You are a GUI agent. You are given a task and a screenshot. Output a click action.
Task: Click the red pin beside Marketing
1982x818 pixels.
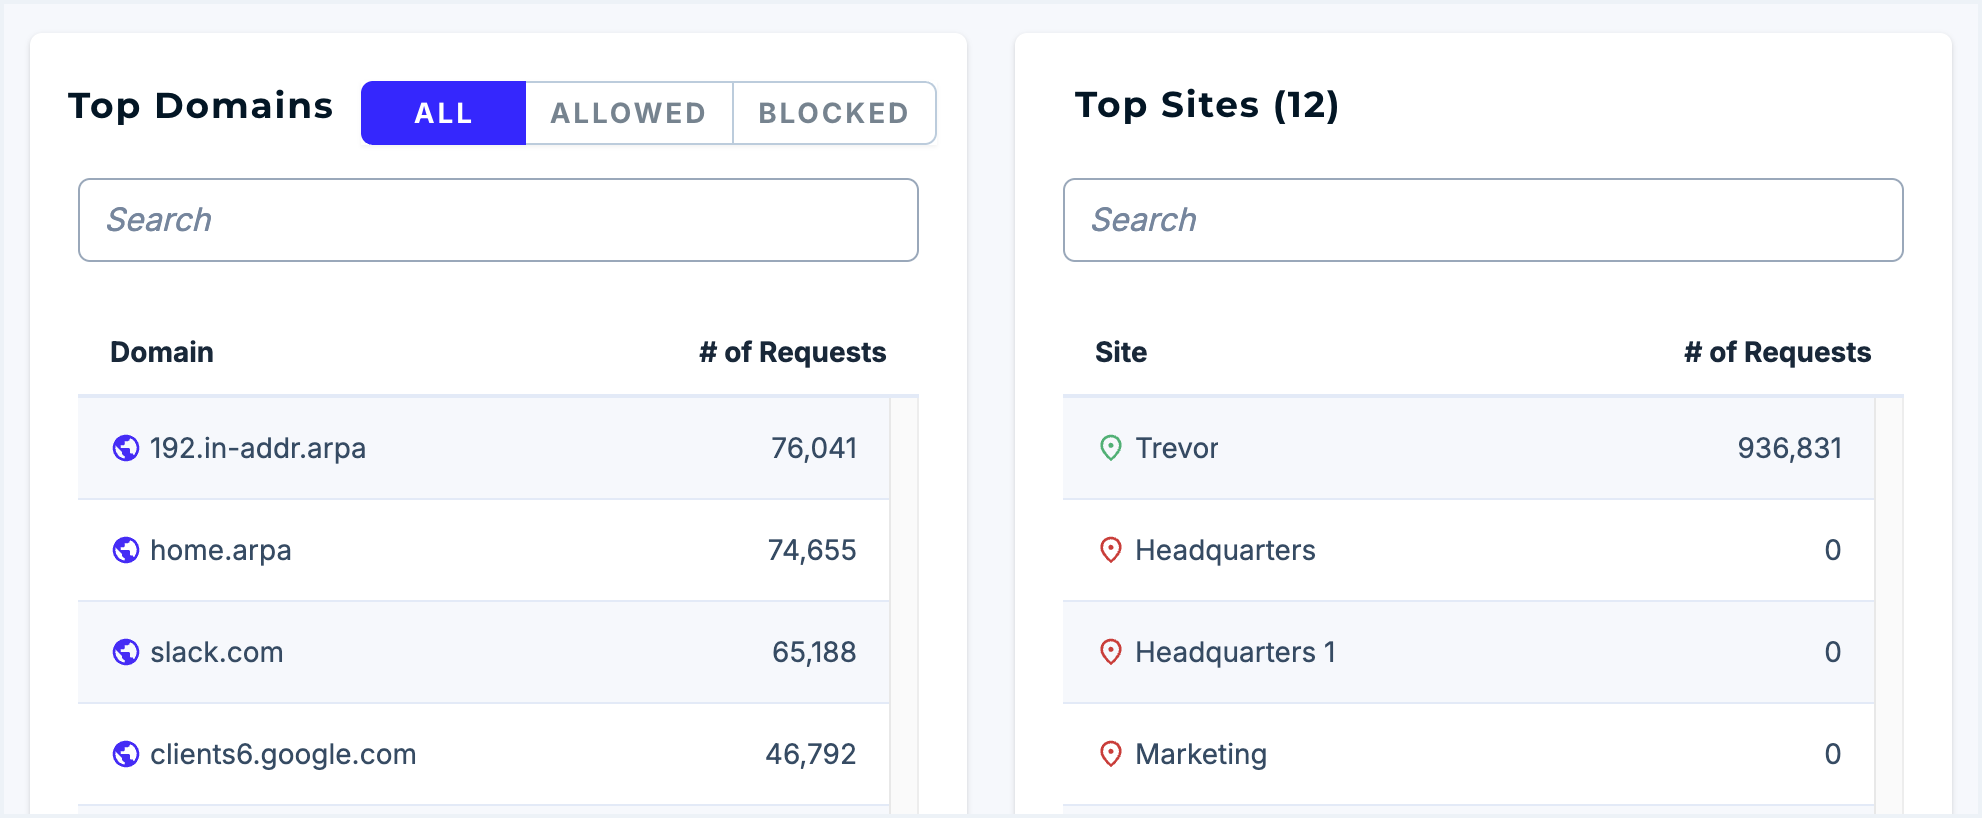(1110, 754)
